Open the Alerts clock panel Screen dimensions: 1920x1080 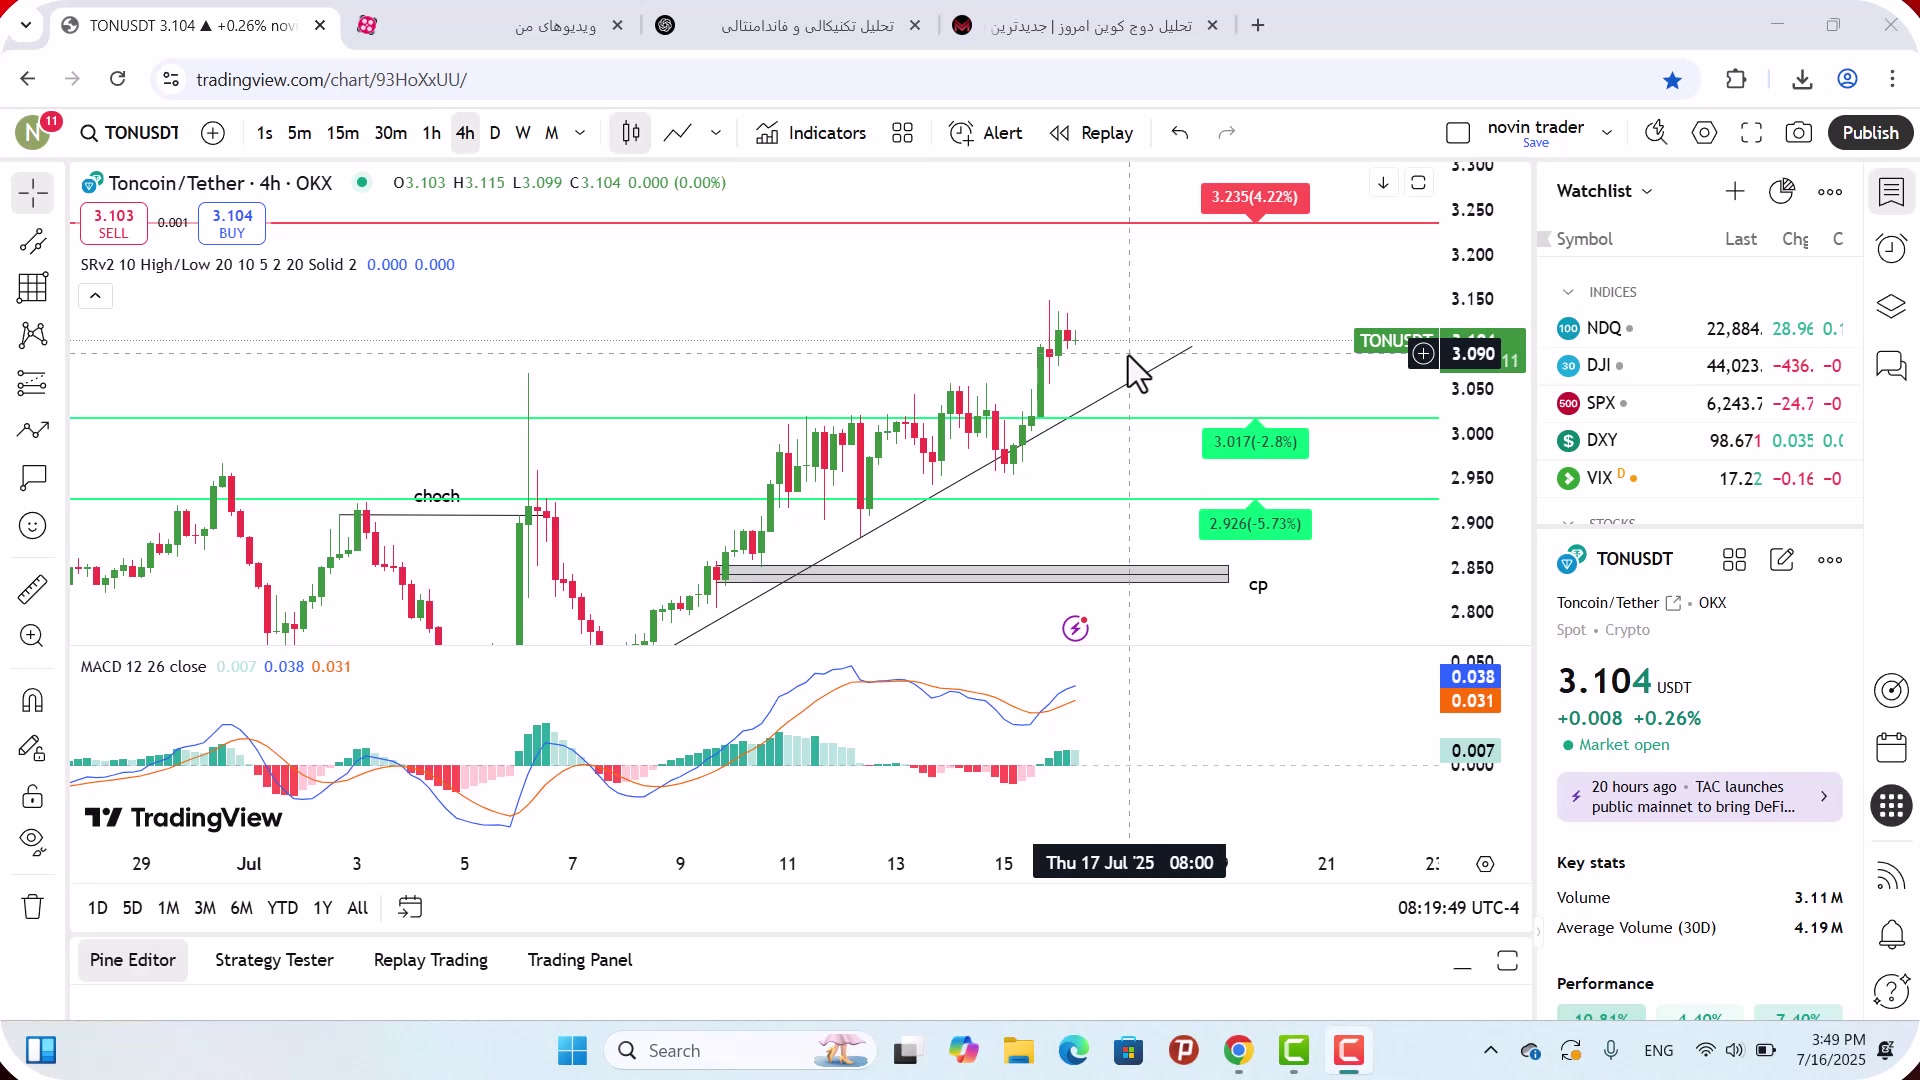[x=1891, y=248]
